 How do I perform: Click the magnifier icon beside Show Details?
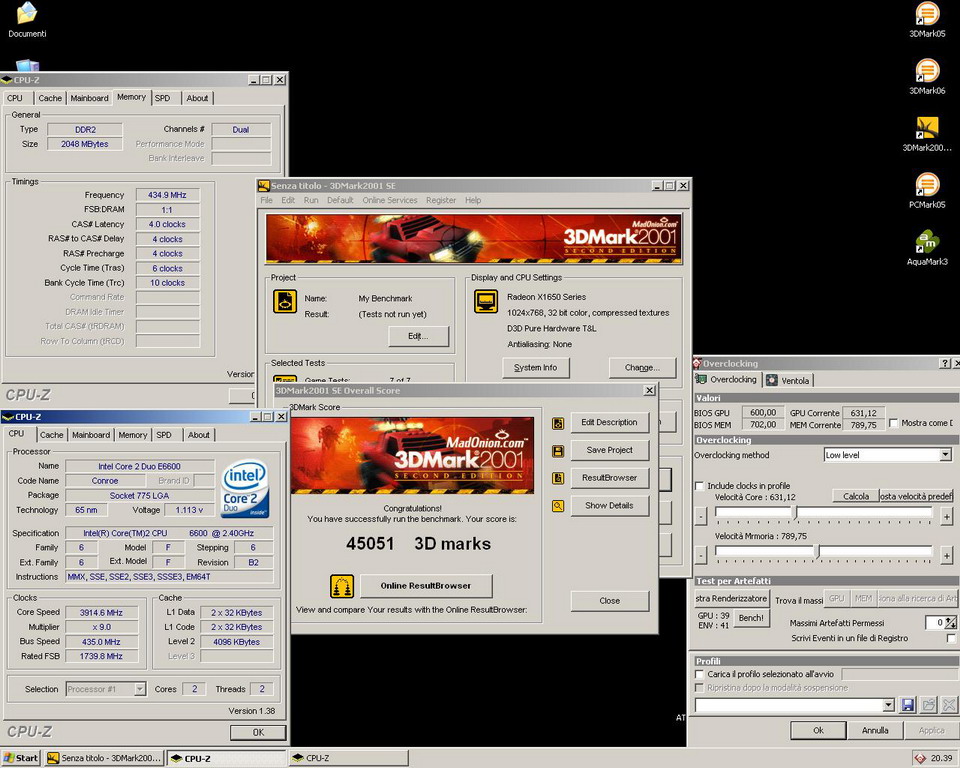pos(558,506)
